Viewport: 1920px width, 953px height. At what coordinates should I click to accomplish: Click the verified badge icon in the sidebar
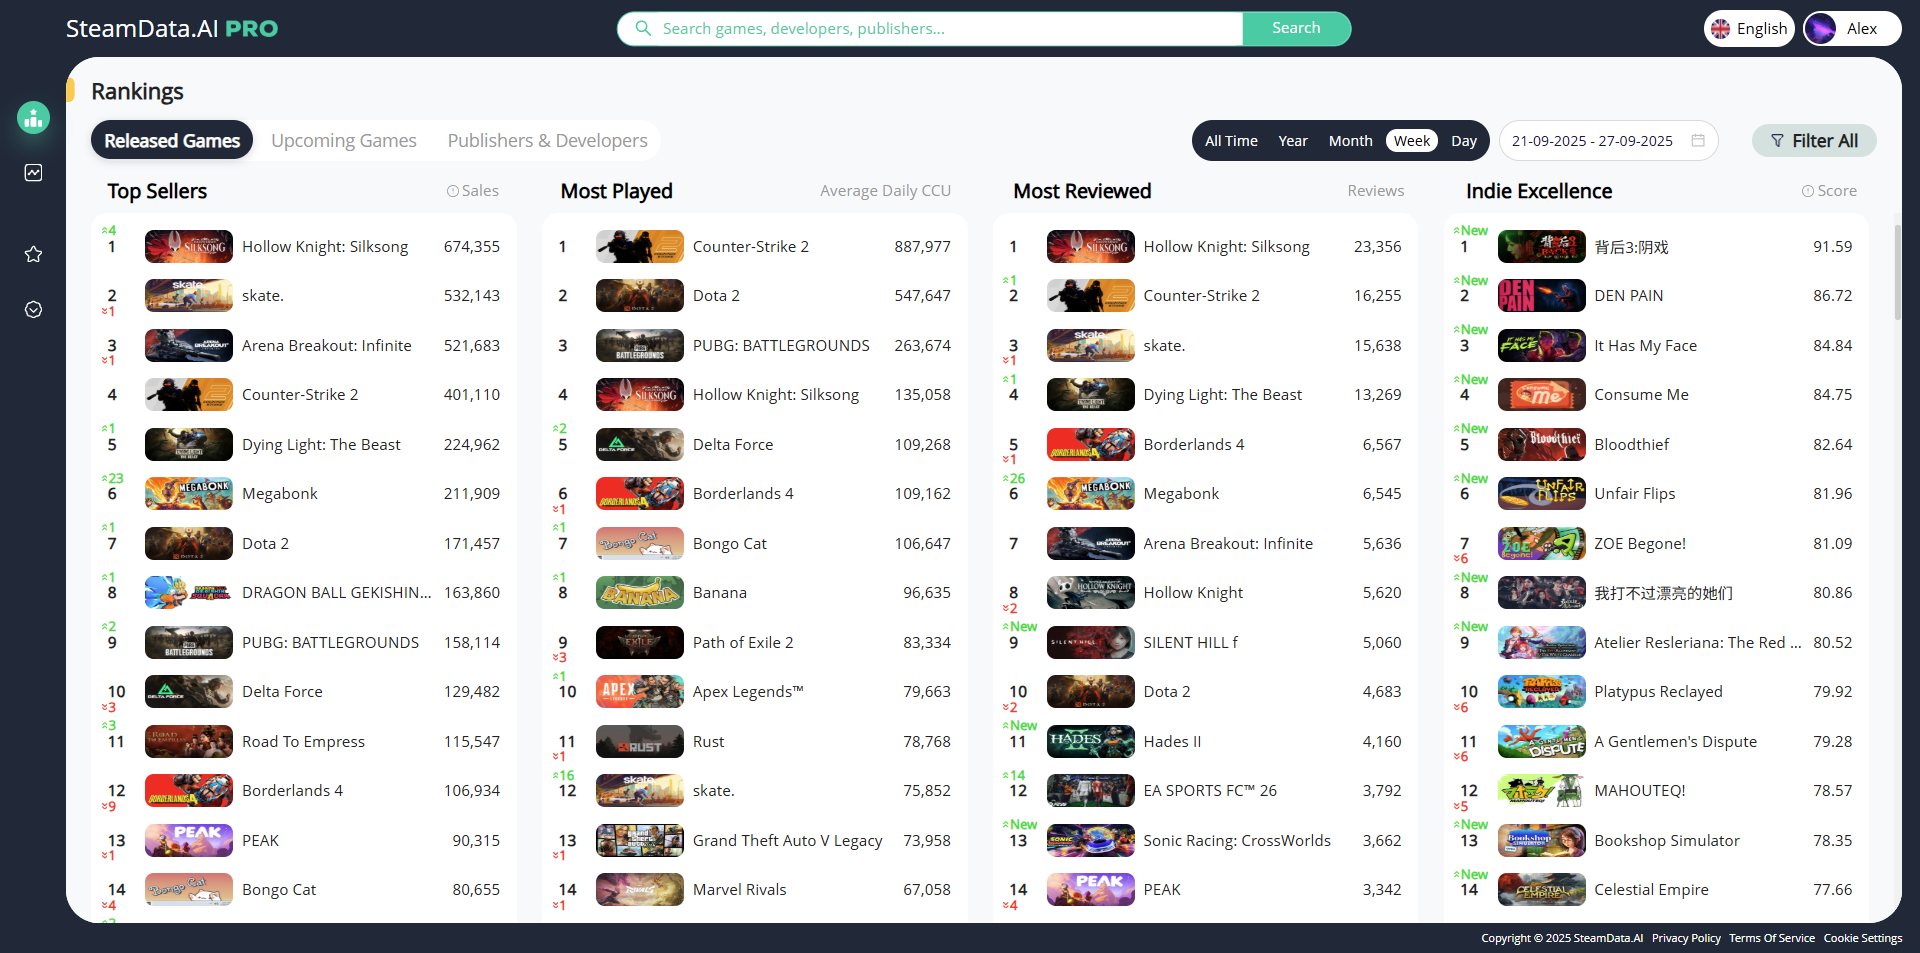click(x=33, y=310)
